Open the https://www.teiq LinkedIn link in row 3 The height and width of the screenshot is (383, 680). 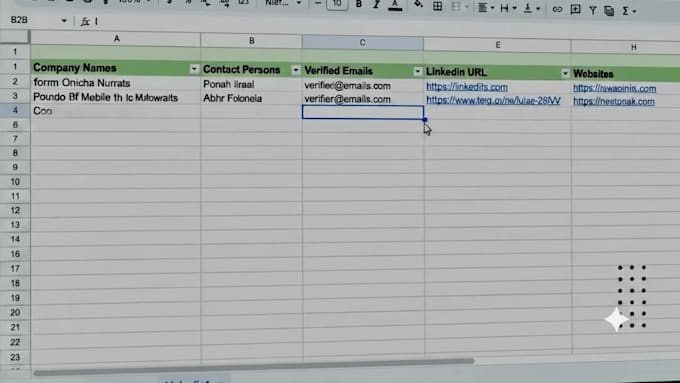point(493,101)
